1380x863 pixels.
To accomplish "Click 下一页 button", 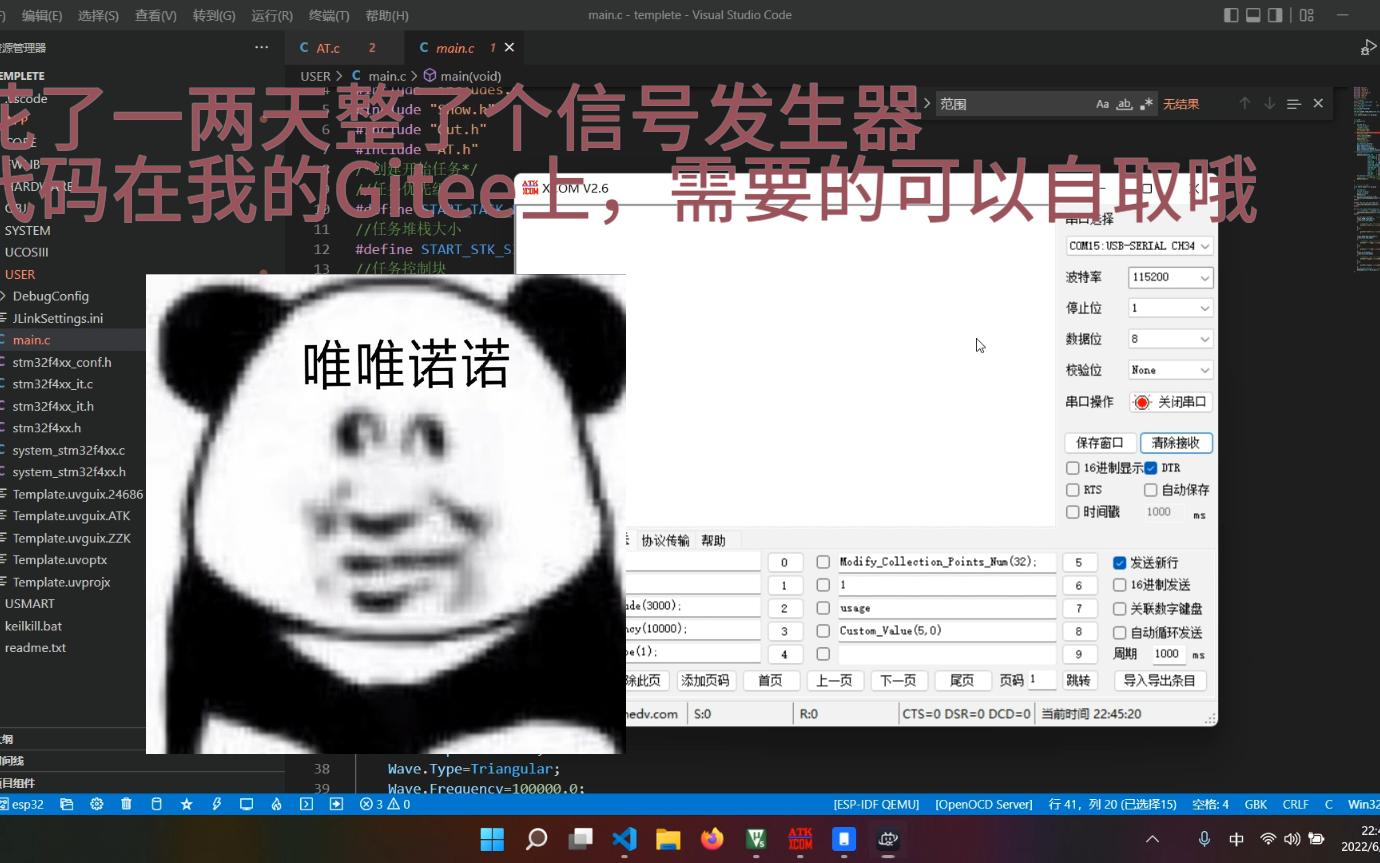I will 898,681.
